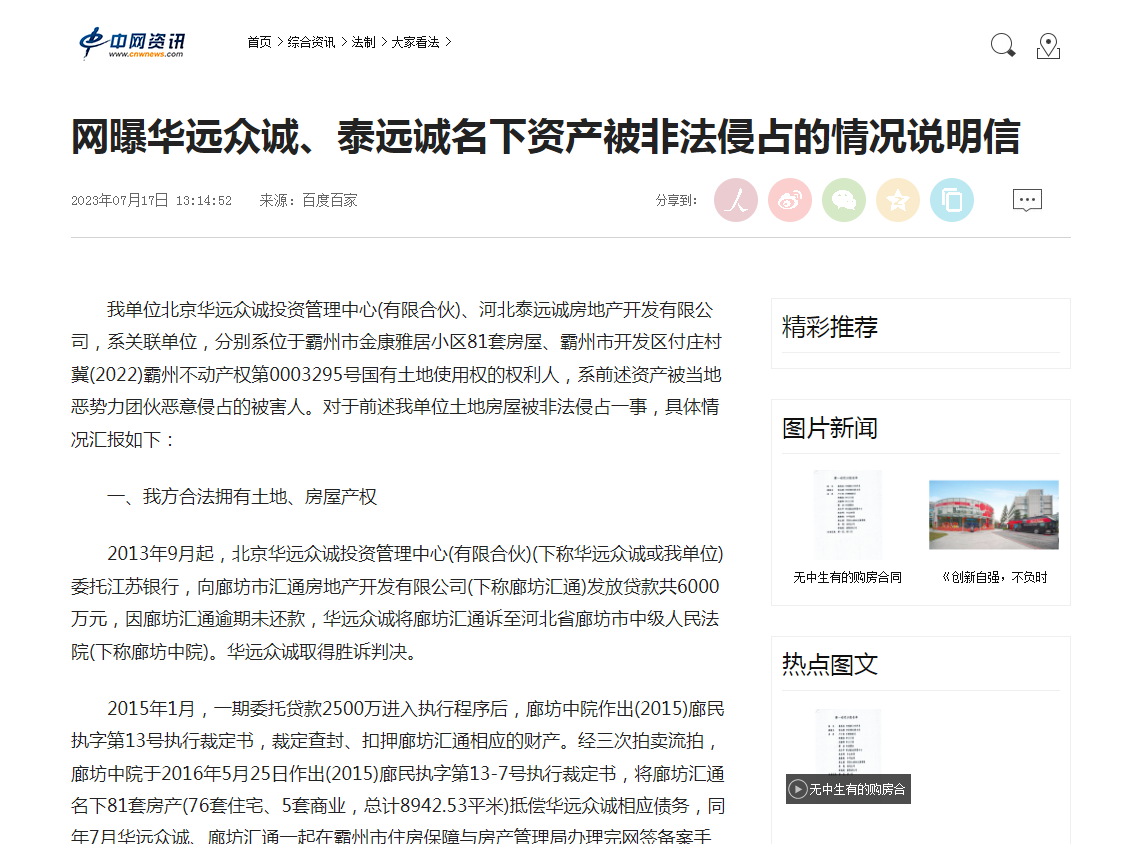This screenshot has width=1147, height=844.
Task: Share to 人民微博 pink icon
Action: tap(736, 200)
